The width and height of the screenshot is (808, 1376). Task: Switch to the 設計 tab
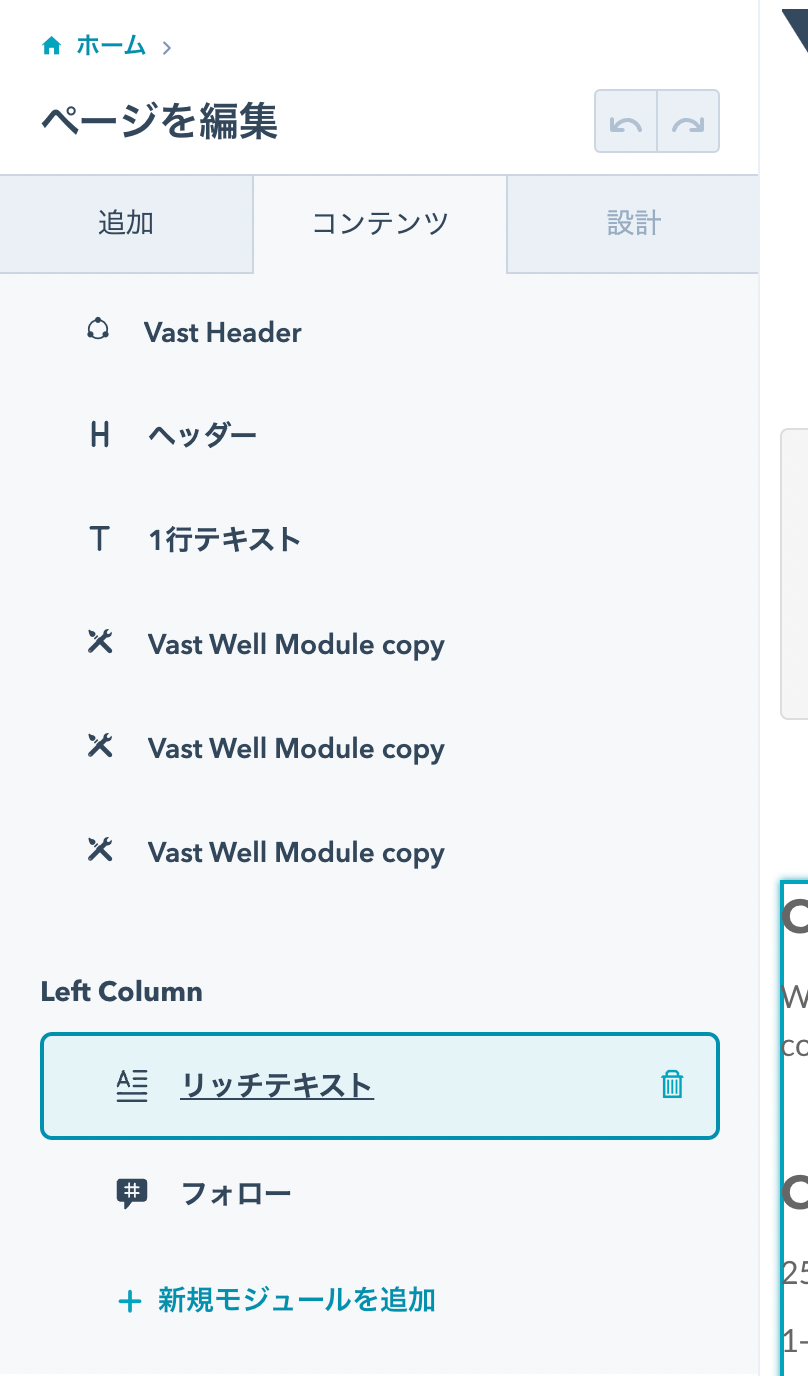pos(634,223)
